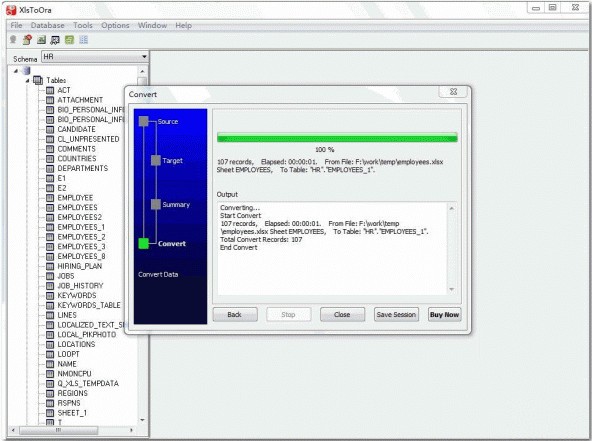Select the EMPLOYEES2 table row

80,217
